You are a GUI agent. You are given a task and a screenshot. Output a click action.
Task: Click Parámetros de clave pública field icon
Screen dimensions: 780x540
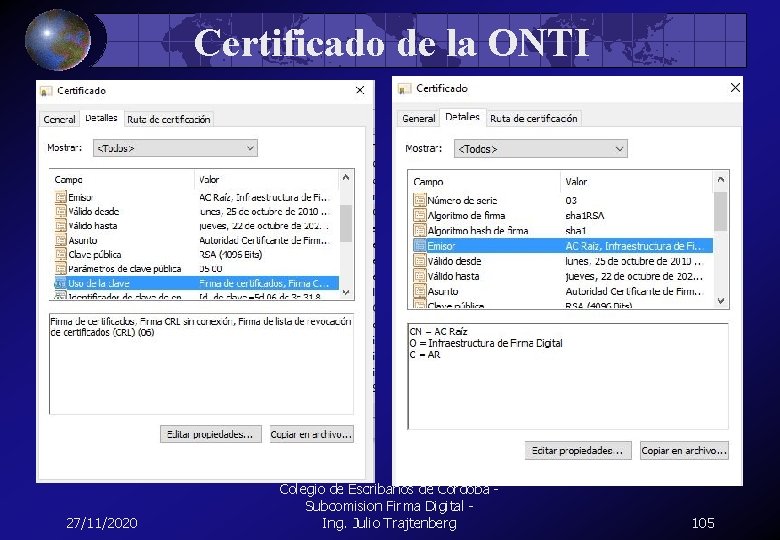(61, 269)
